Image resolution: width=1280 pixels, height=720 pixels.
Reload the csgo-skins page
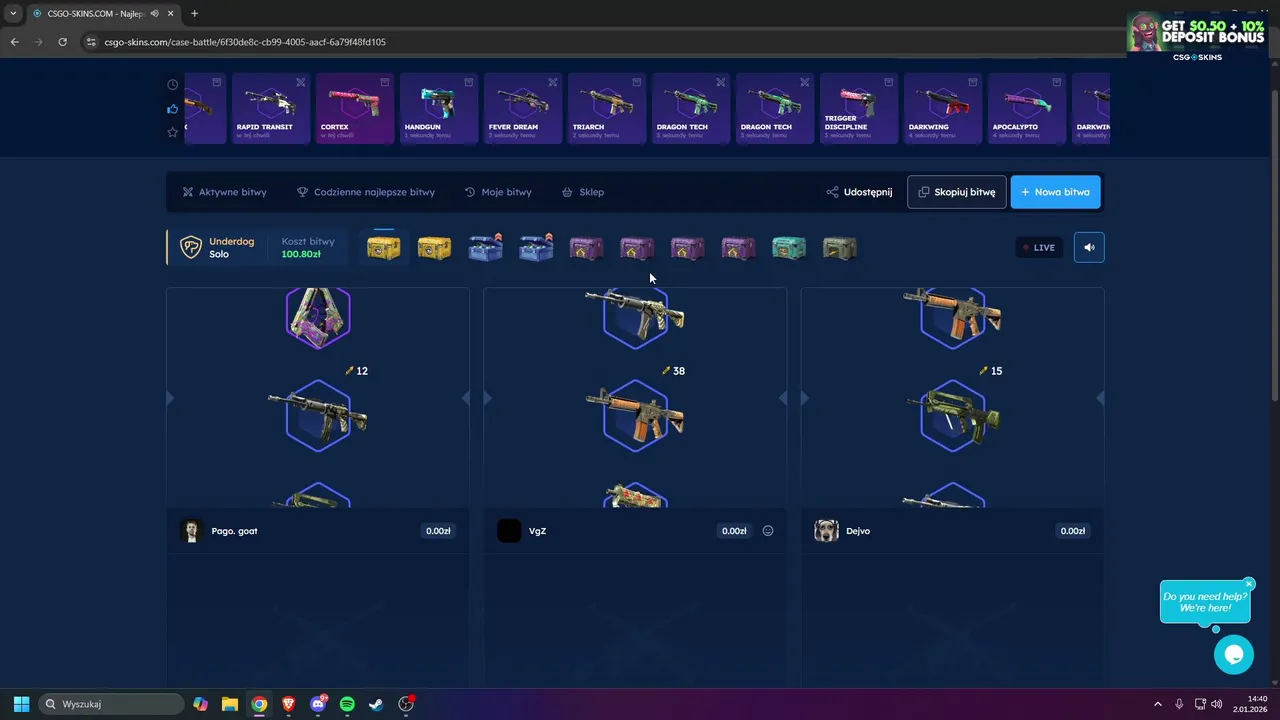pos(62,42)
